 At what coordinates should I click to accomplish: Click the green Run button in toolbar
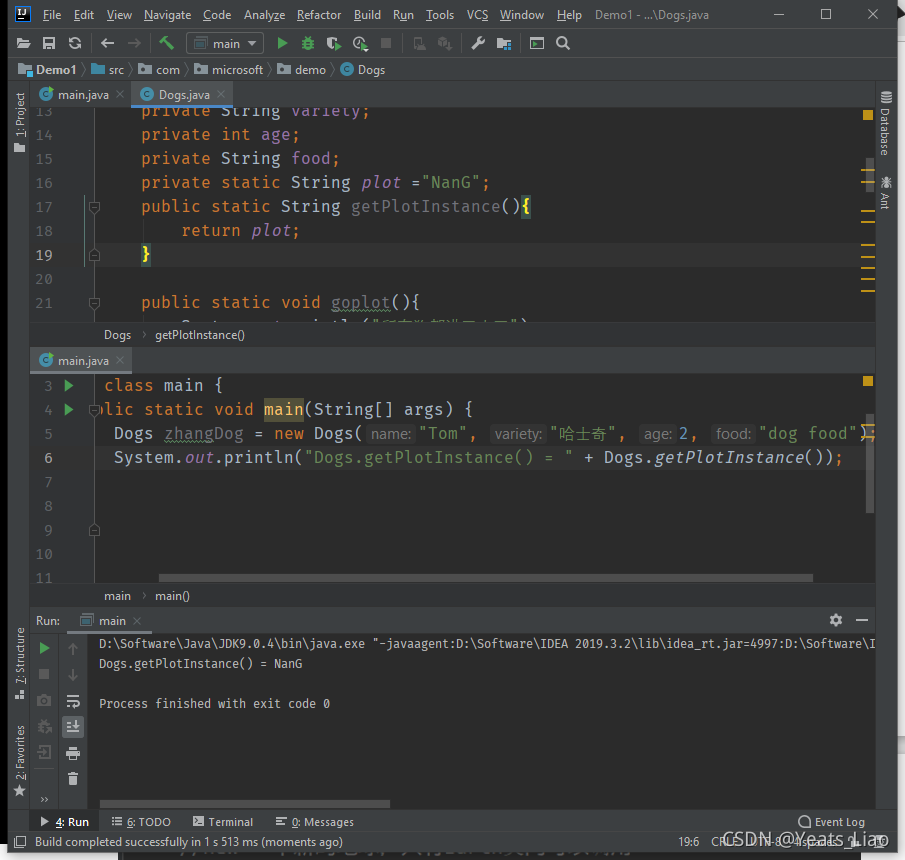282,43
